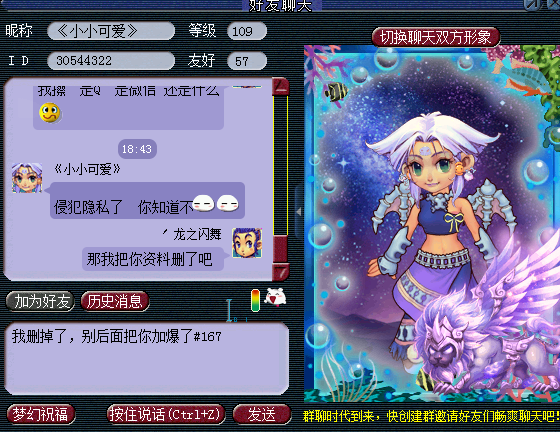Click the chat scrollbar up arrow
Viewport: 560px width, 432px height.
point(281,86)
